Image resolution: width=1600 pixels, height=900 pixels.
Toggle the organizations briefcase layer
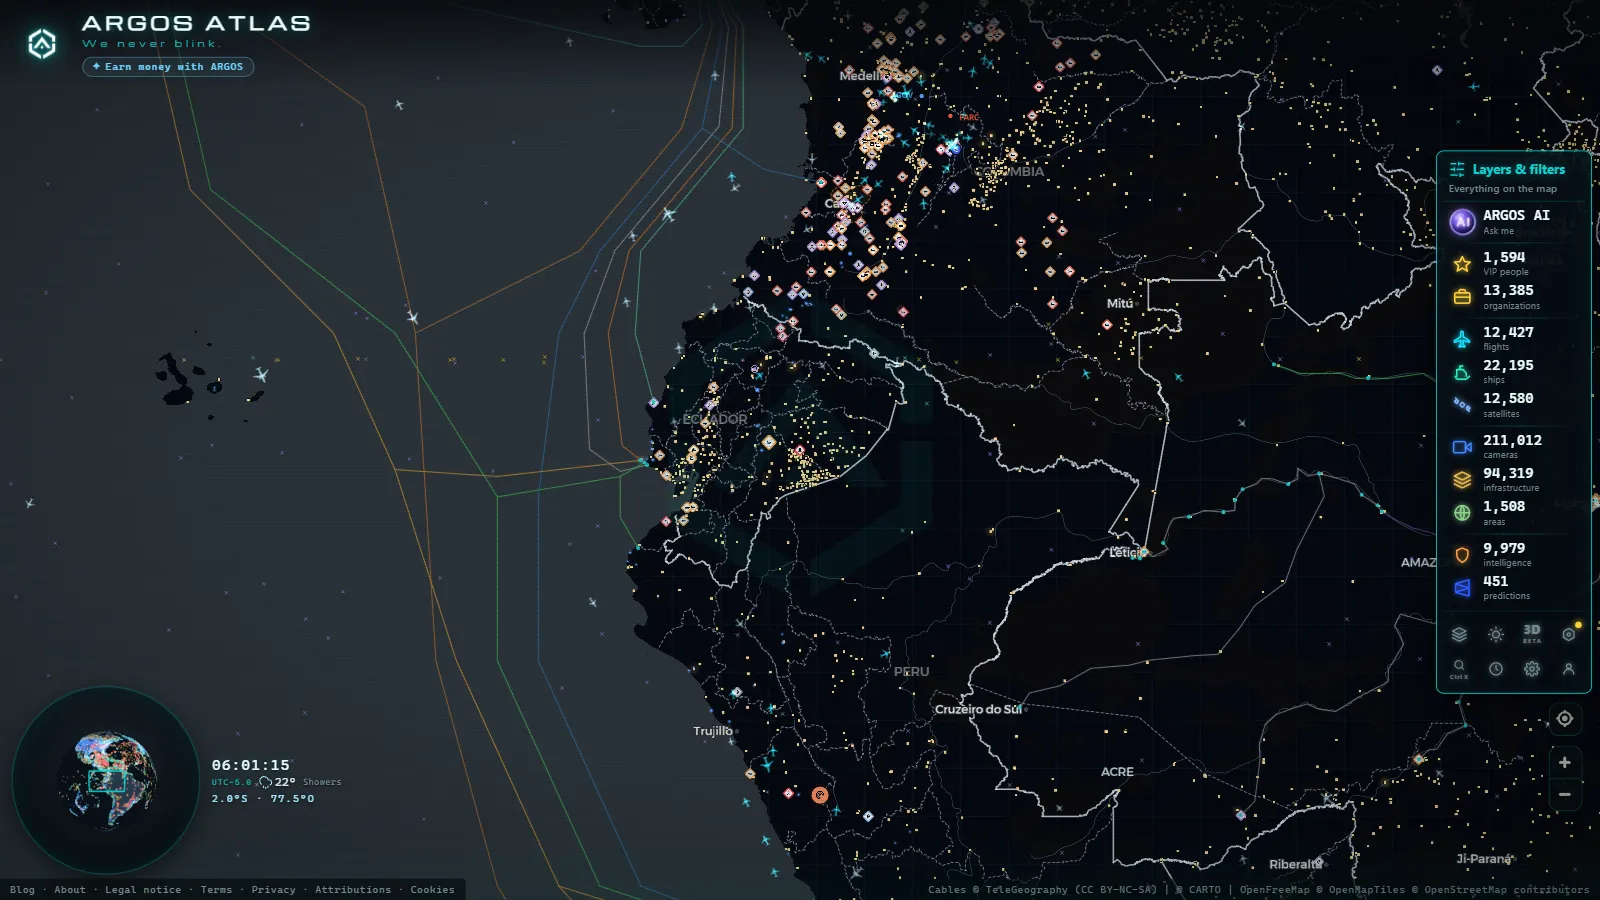tap(1513, 297)
